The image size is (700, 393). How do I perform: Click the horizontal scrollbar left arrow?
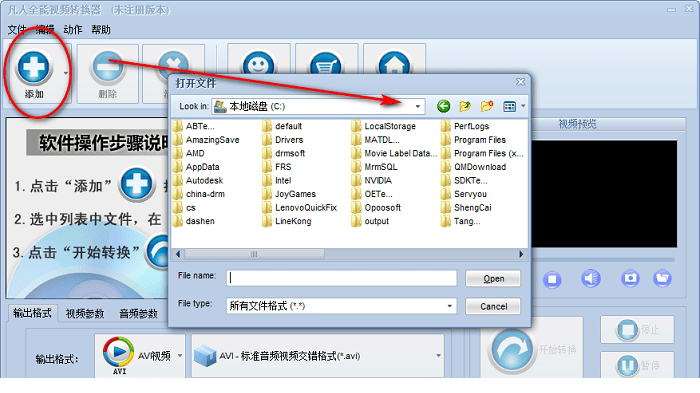pyautogui.click(x=178, y=254)
